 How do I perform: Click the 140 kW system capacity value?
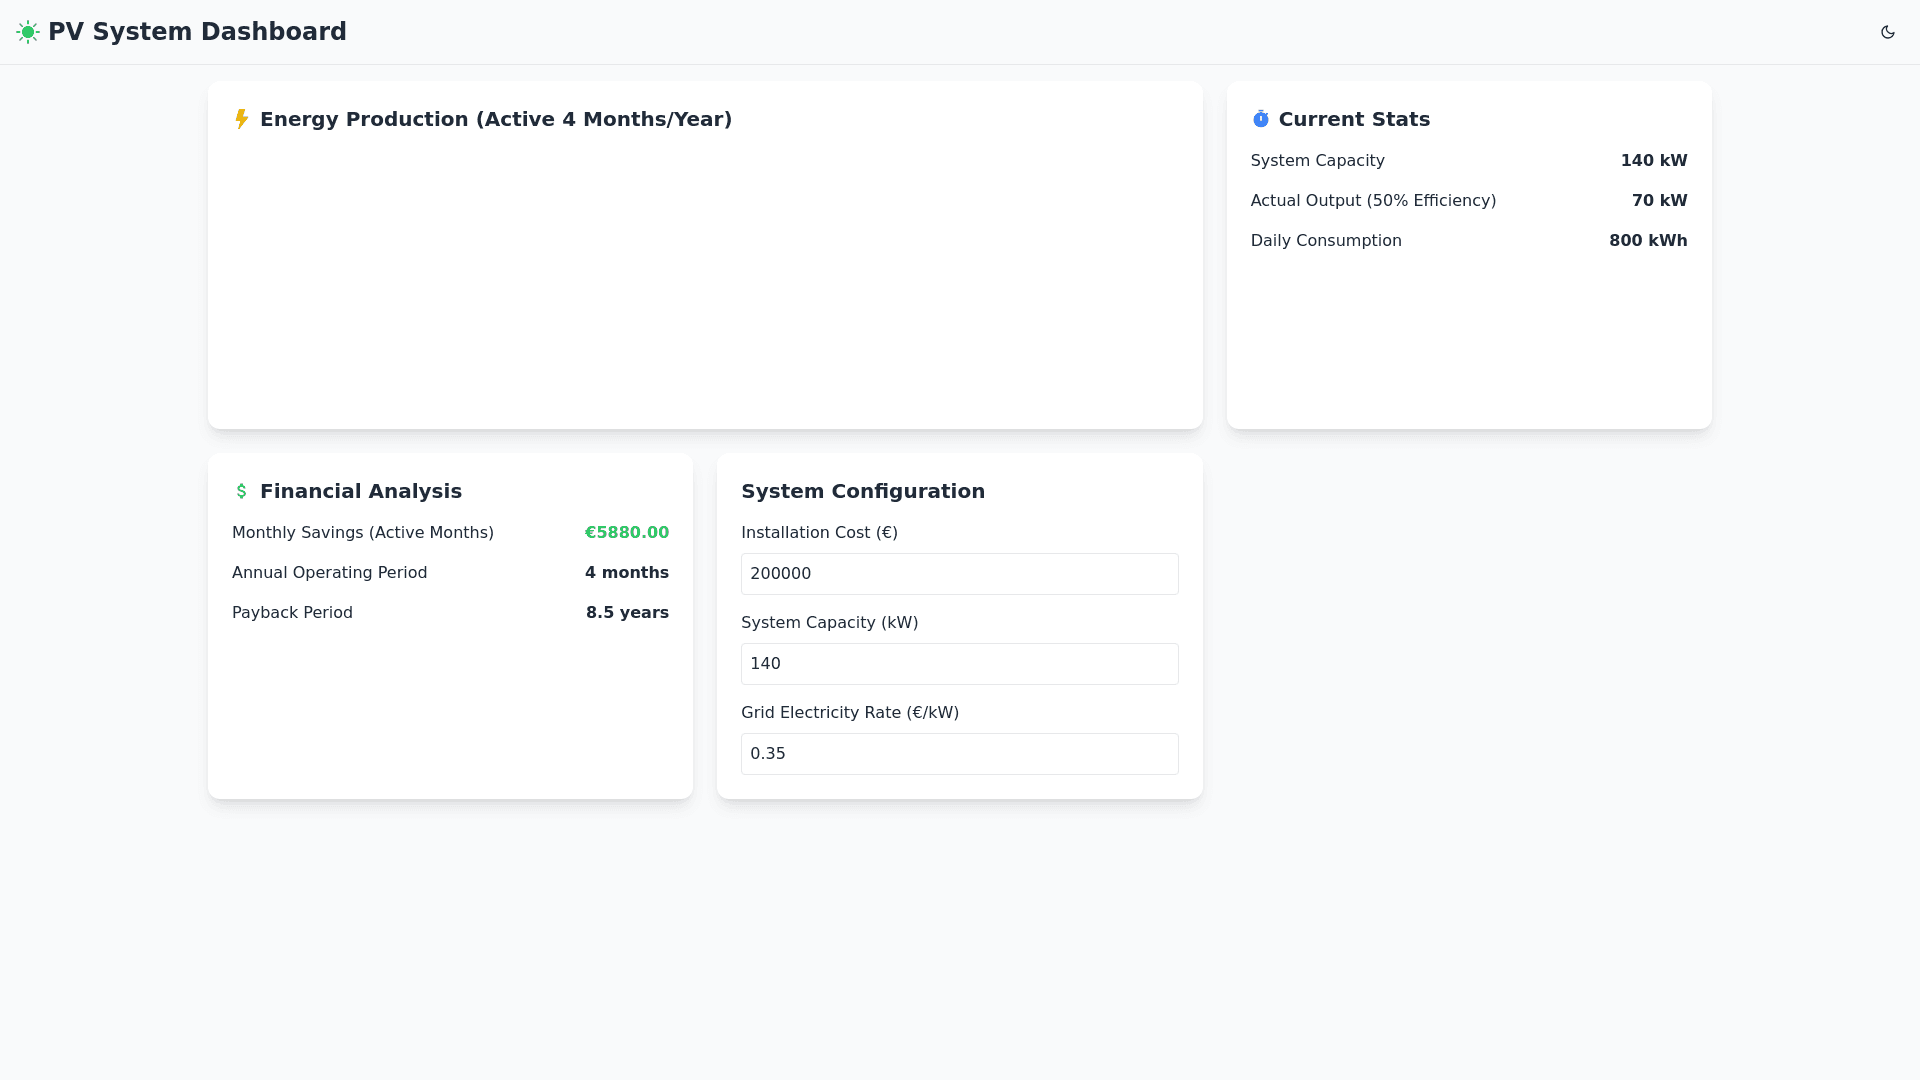[1653, 161]
